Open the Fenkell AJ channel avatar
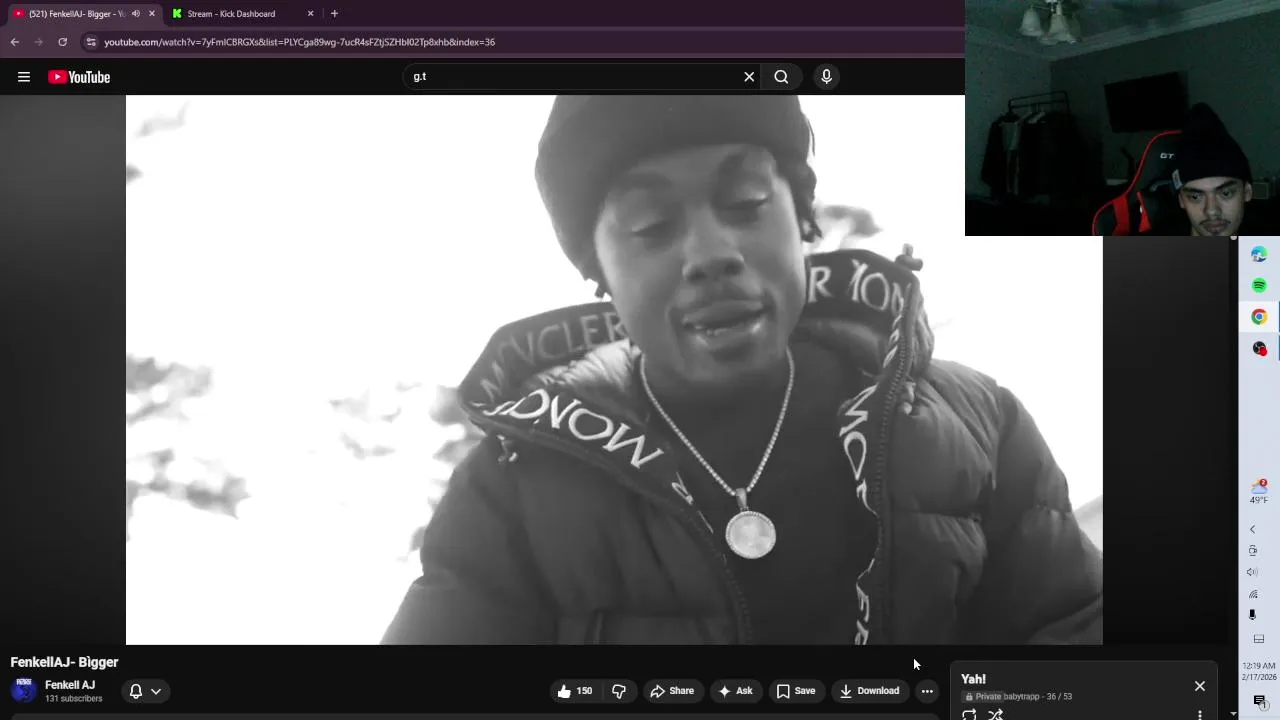The height and width of the screenshot is (720, 1280). click(23, 690)
